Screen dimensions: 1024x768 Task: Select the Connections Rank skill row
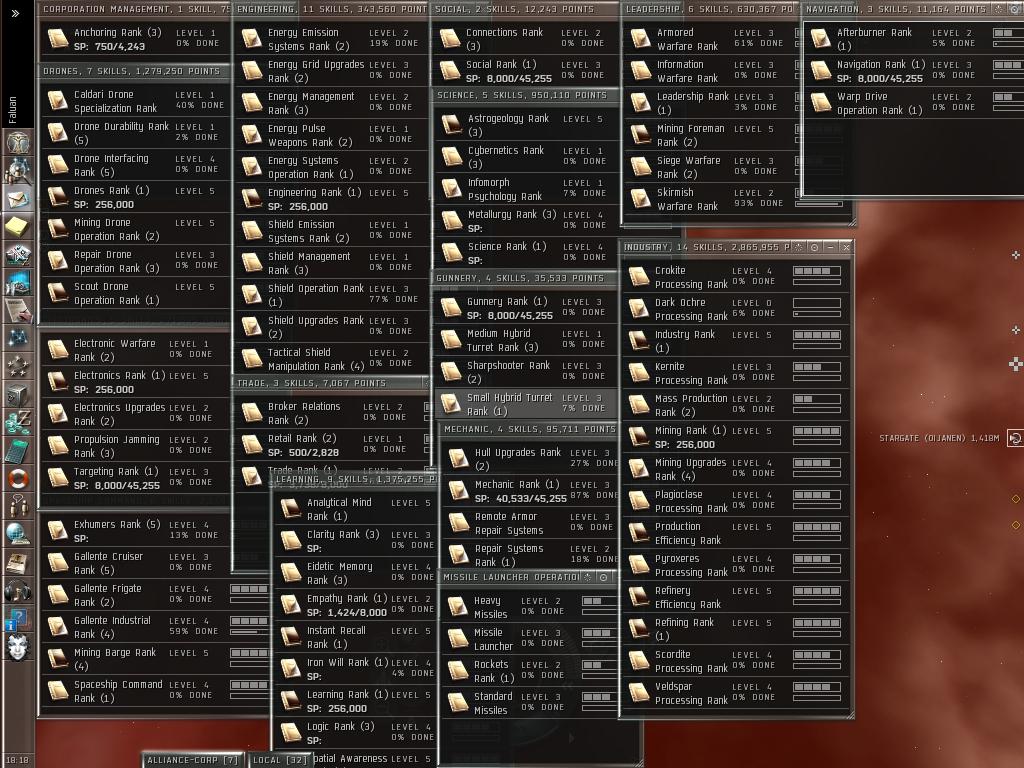(x=524, y=39)
